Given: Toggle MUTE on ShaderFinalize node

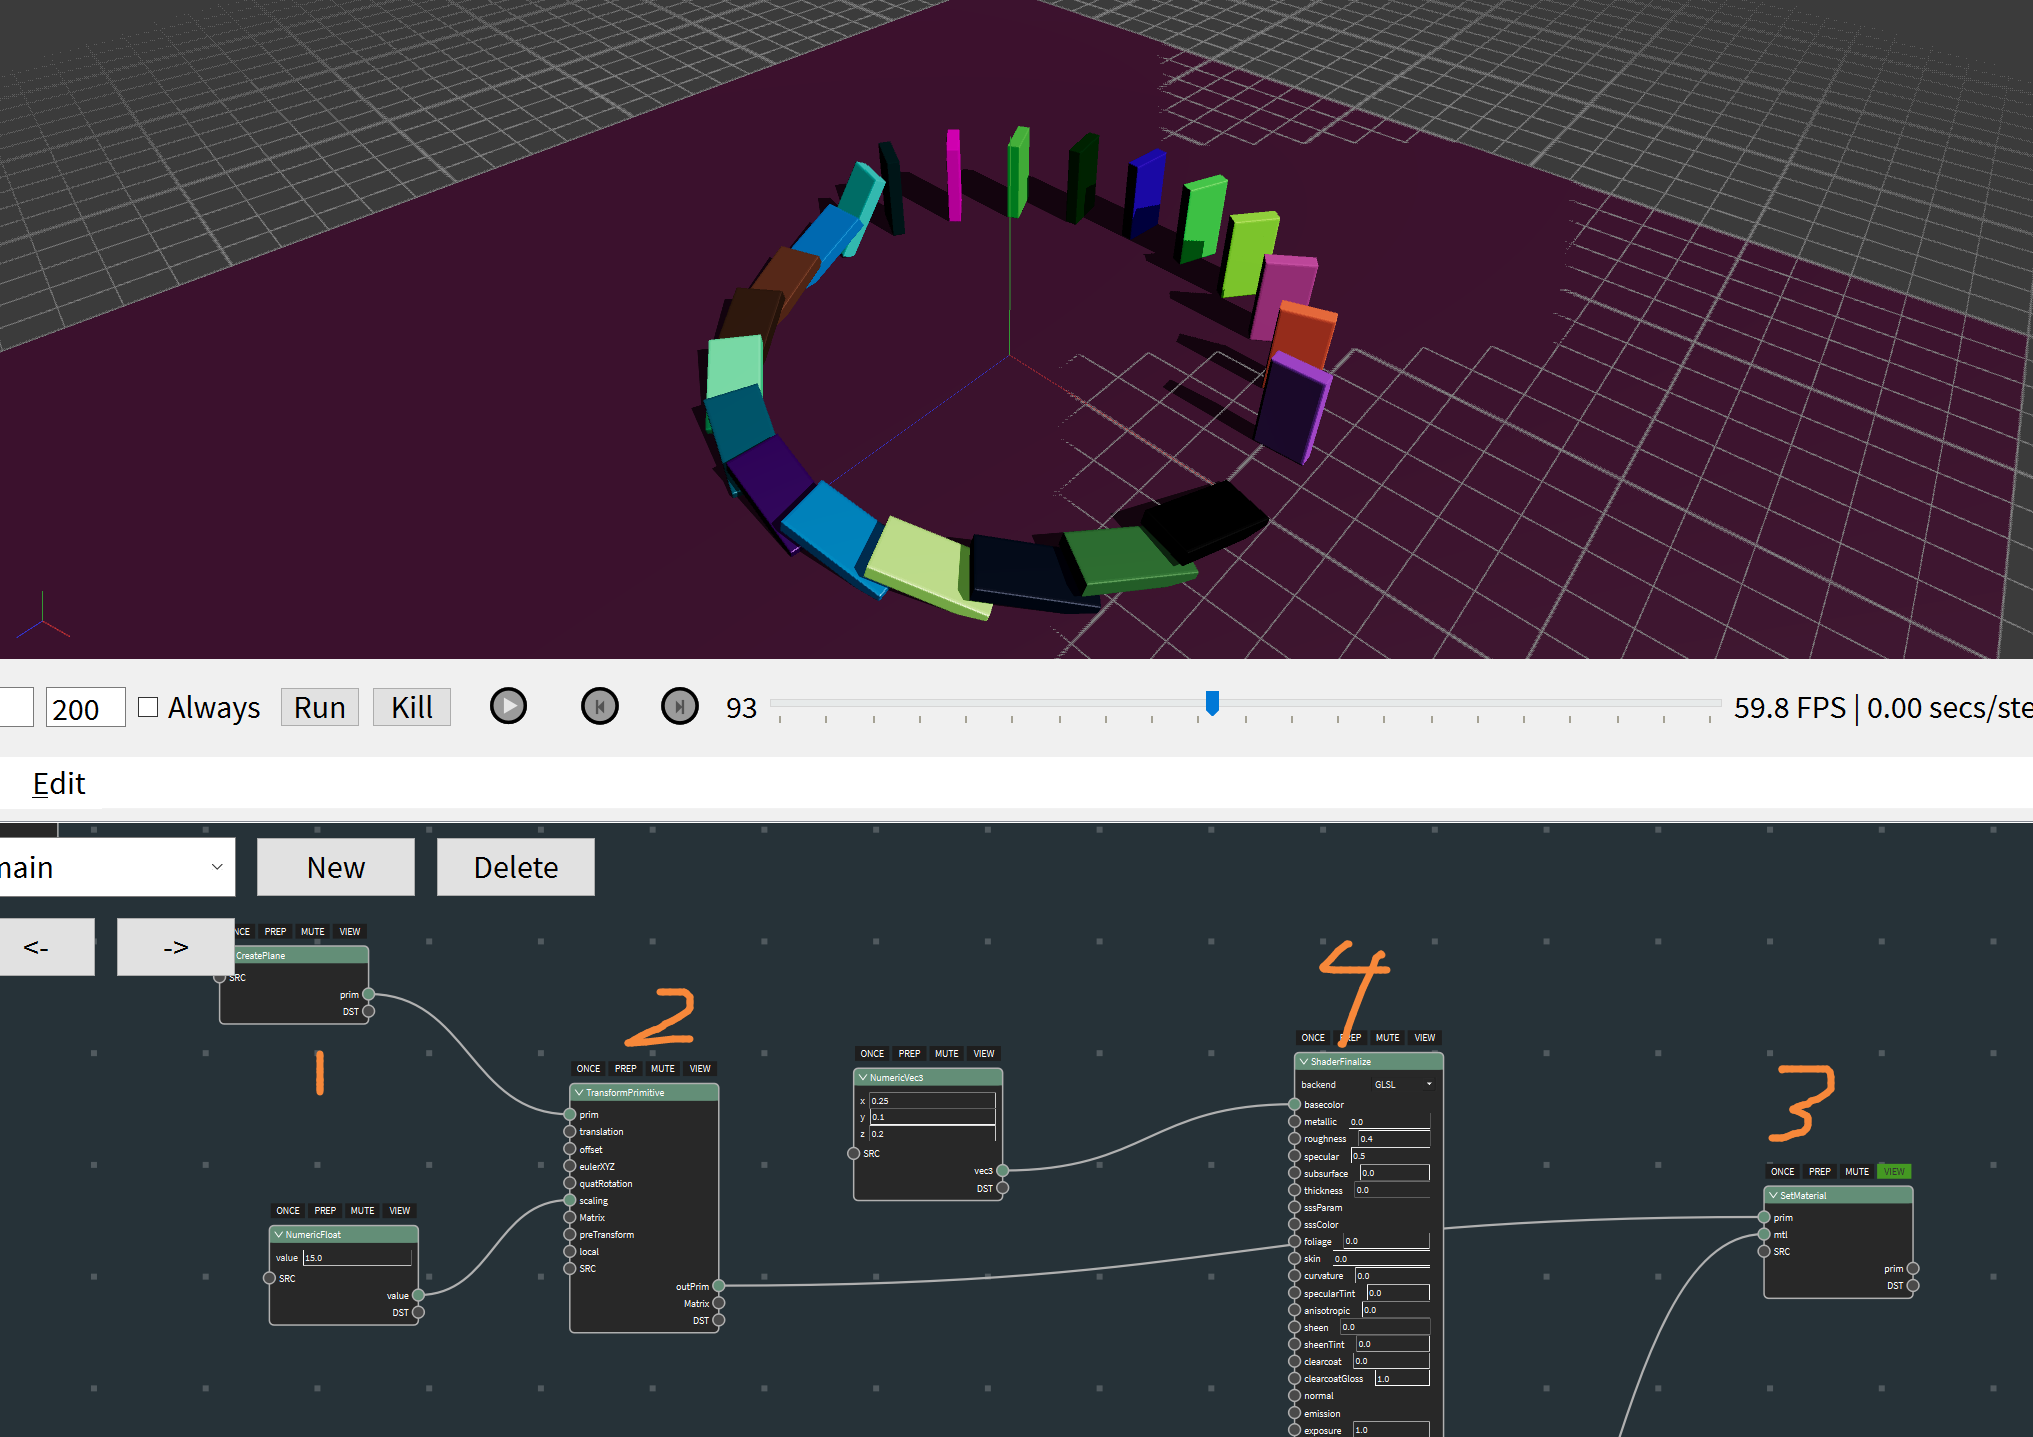Looking at the screenshot, I should pos(1388,1037).
